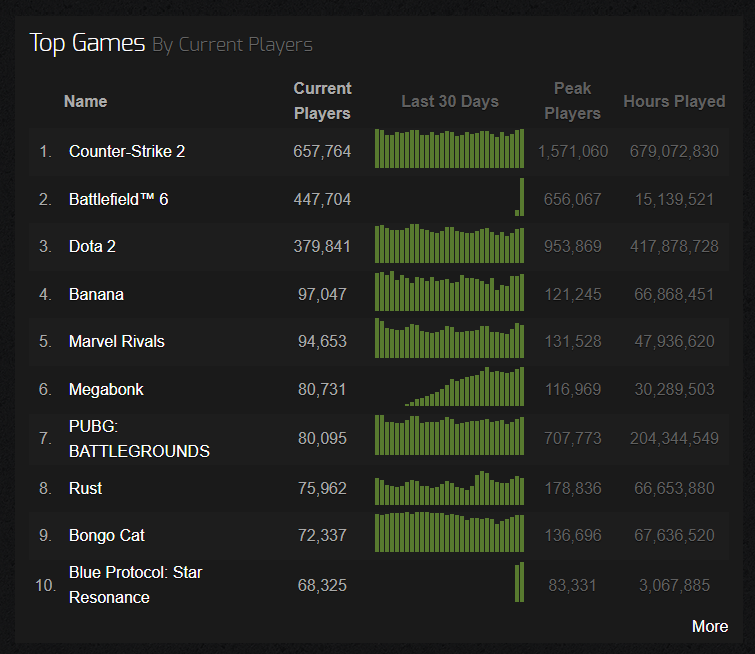This screenshot has width=755, height=654.
Task: Click the Megabonk 30-day chart
Action: pos(449,386)
